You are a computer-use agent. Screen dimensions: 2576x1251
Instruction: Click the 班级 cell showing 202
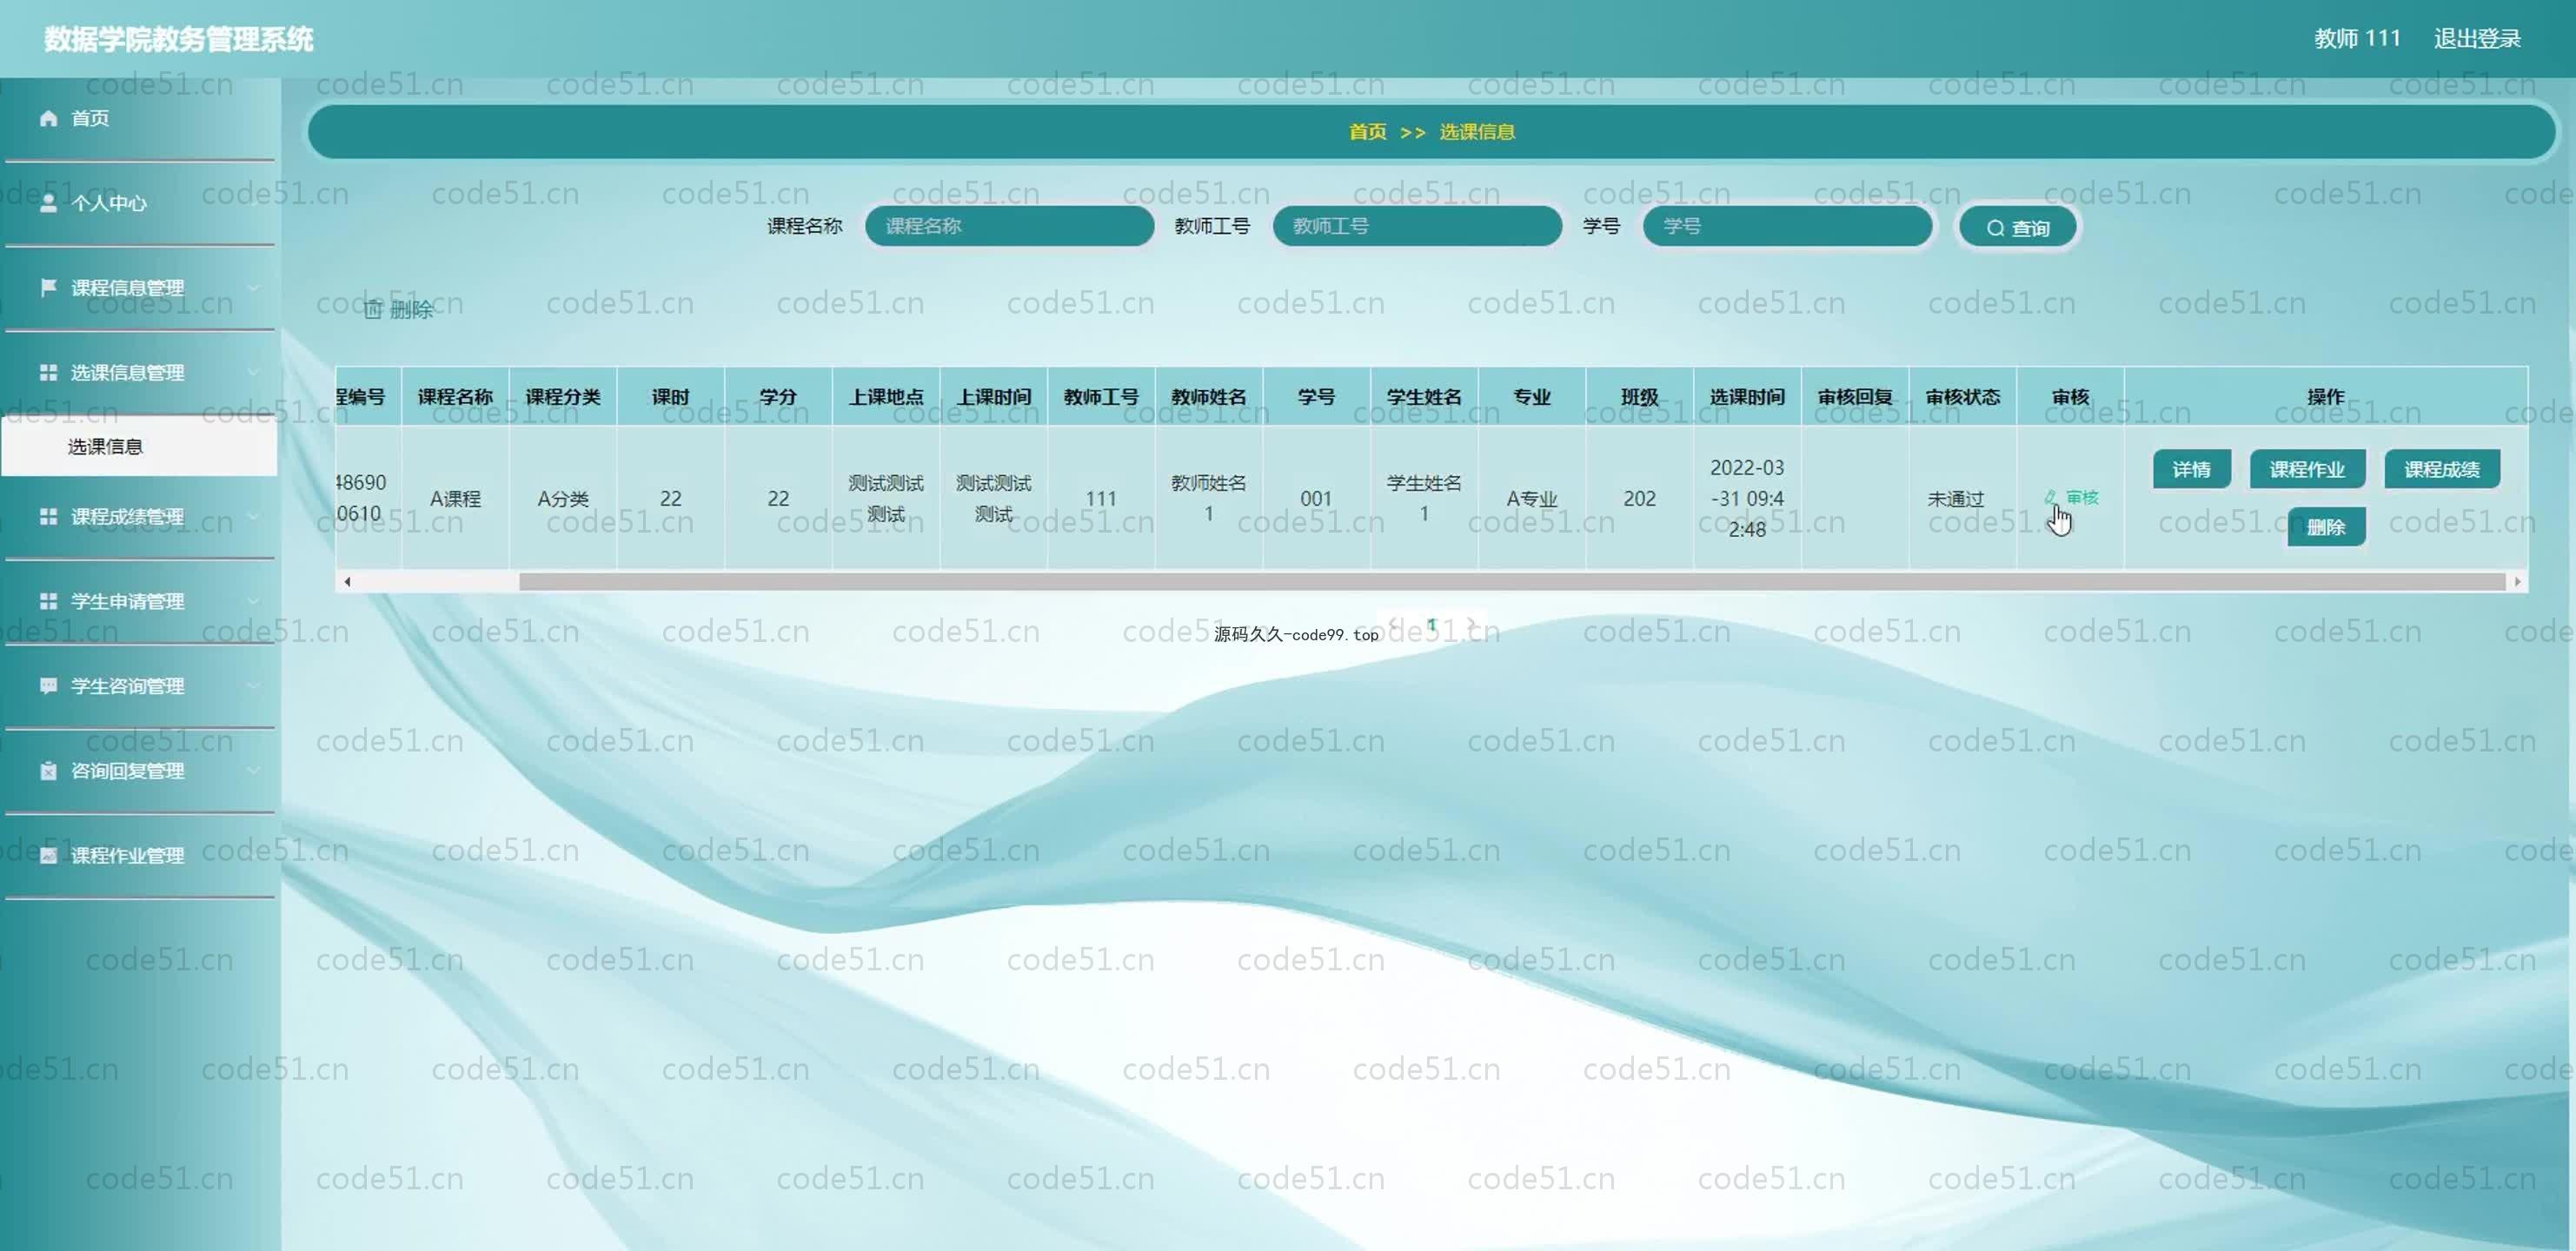[1640, 498]
